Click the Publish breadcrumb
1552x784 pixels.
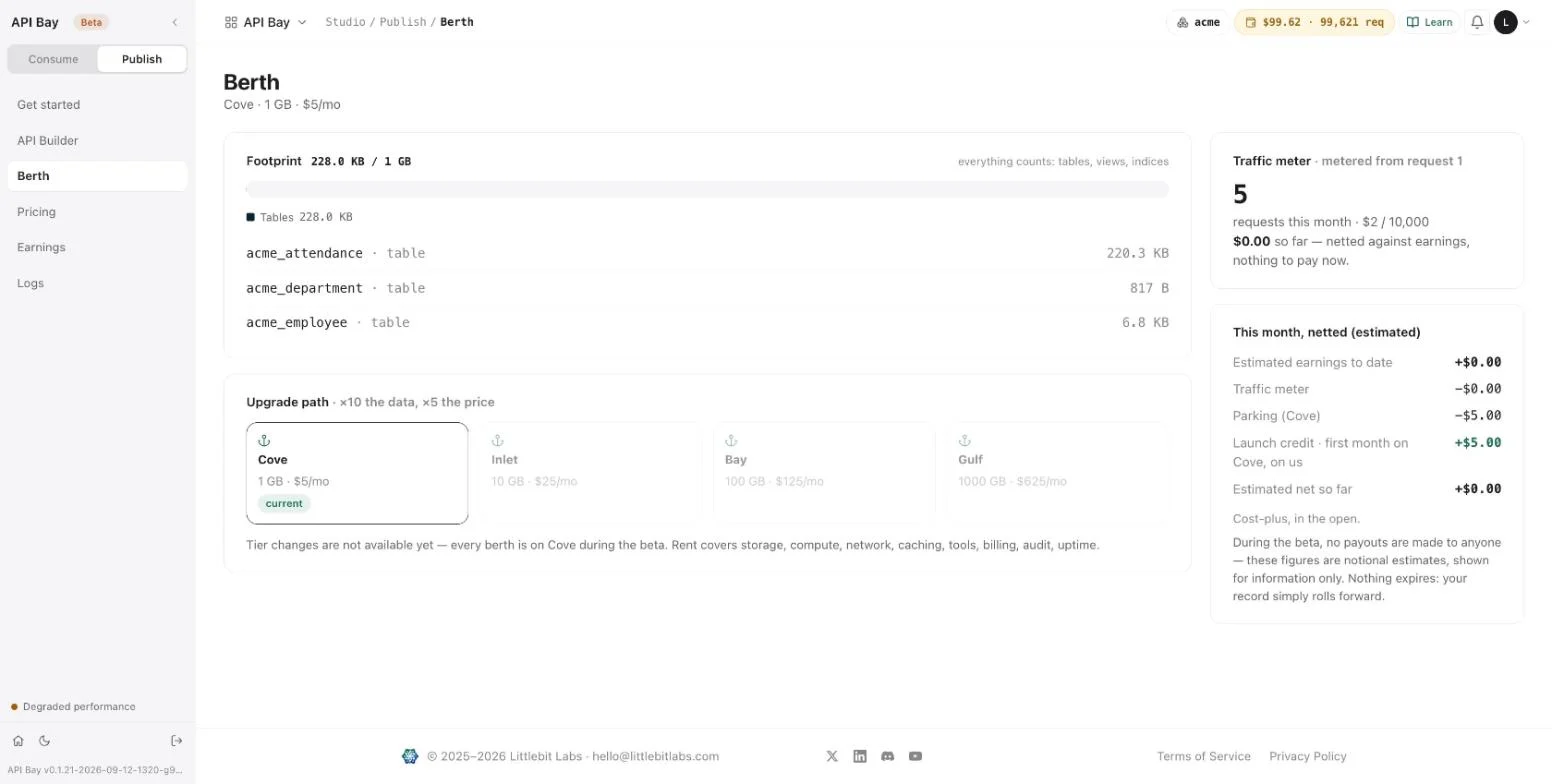coord(403,22)
